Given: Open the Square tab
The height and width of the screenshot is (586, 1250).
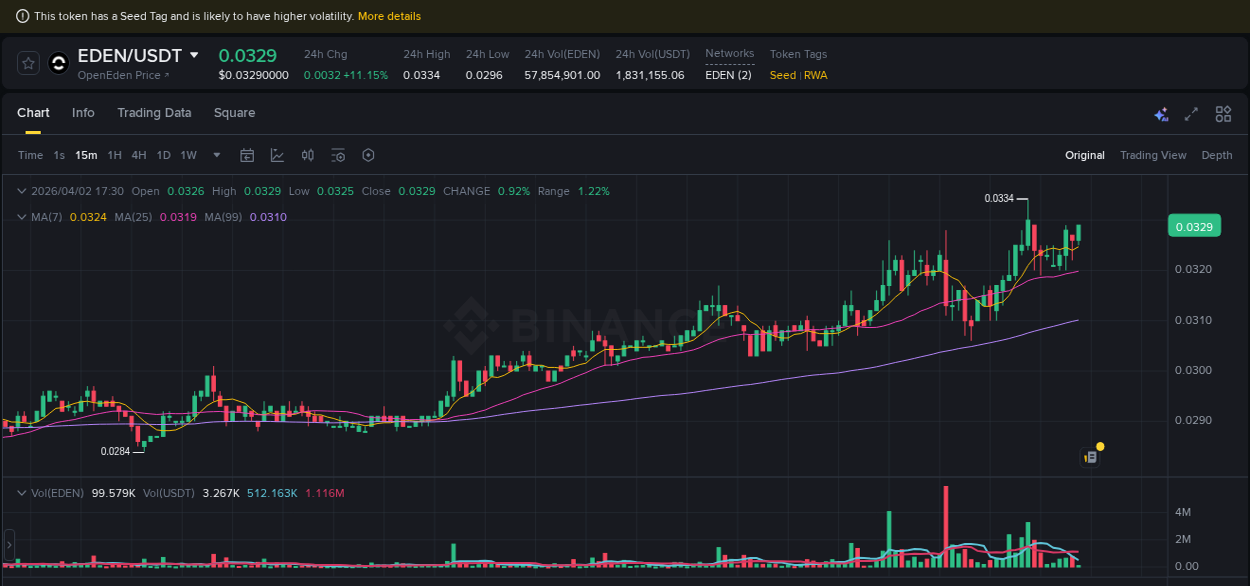Looking at the screenshot, I should pyautogui.click(x=234, y=113).
